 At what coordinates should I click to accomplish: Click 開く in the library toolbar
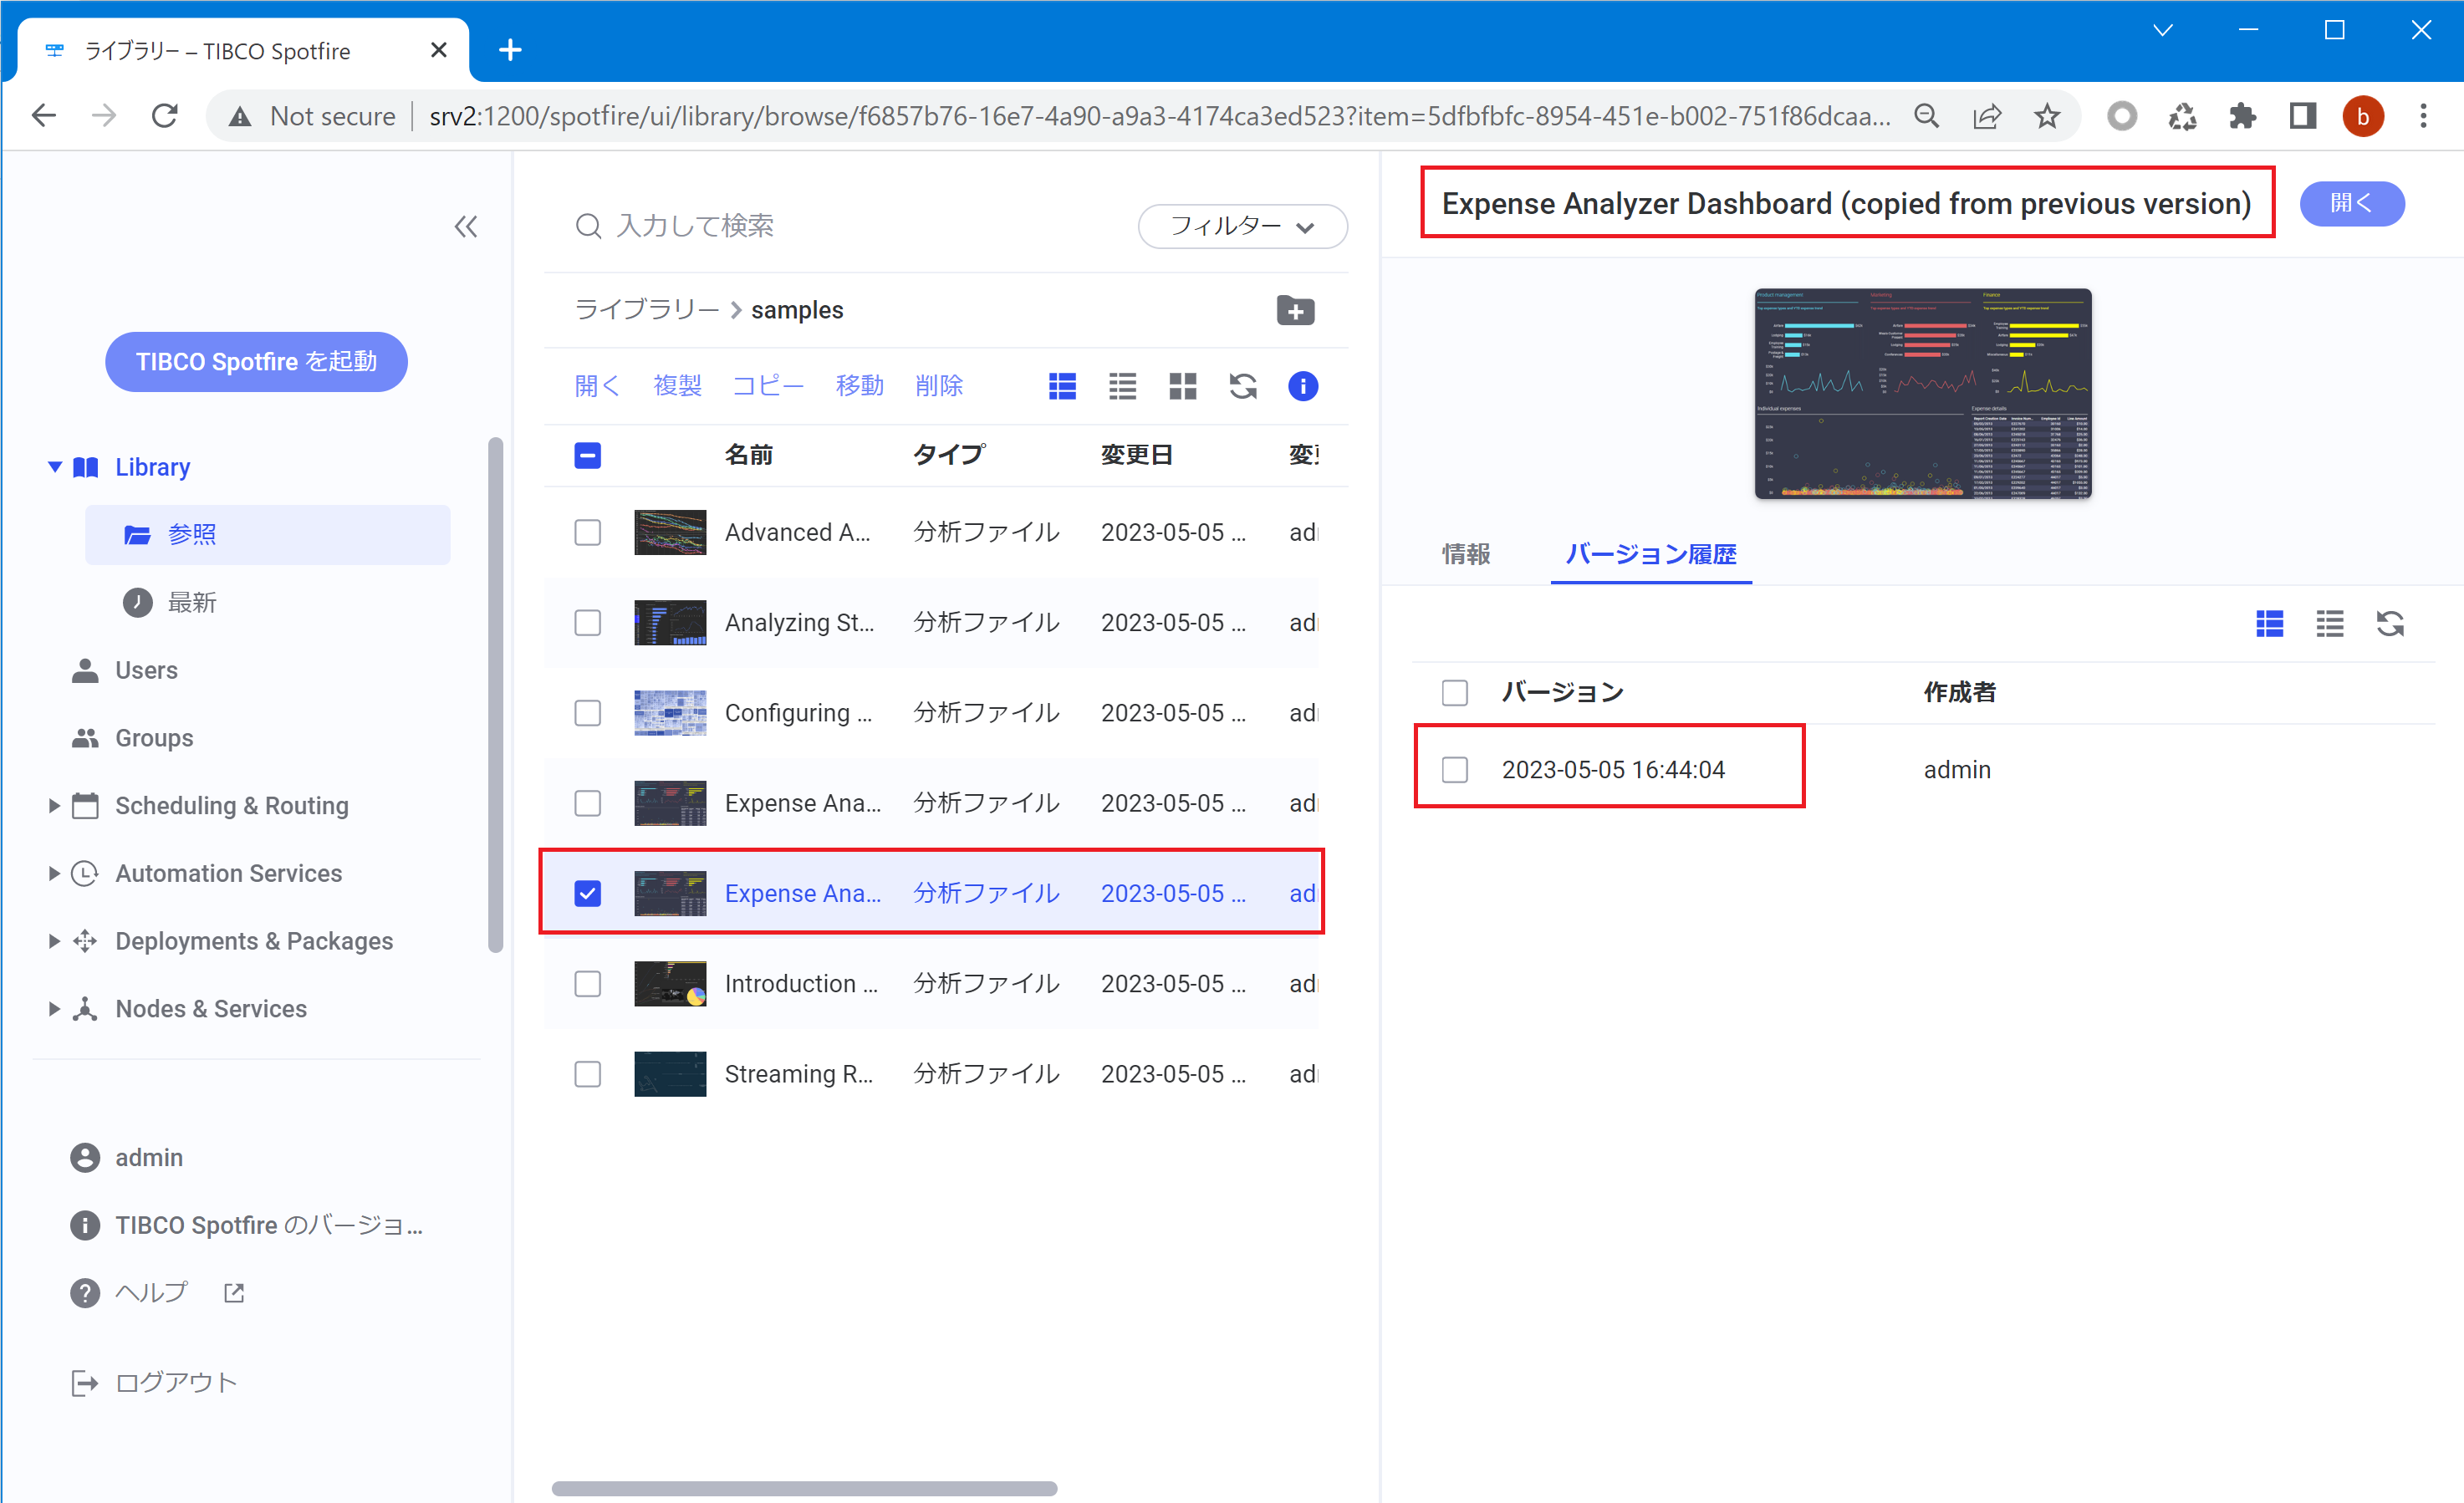(x=597, y=386)
